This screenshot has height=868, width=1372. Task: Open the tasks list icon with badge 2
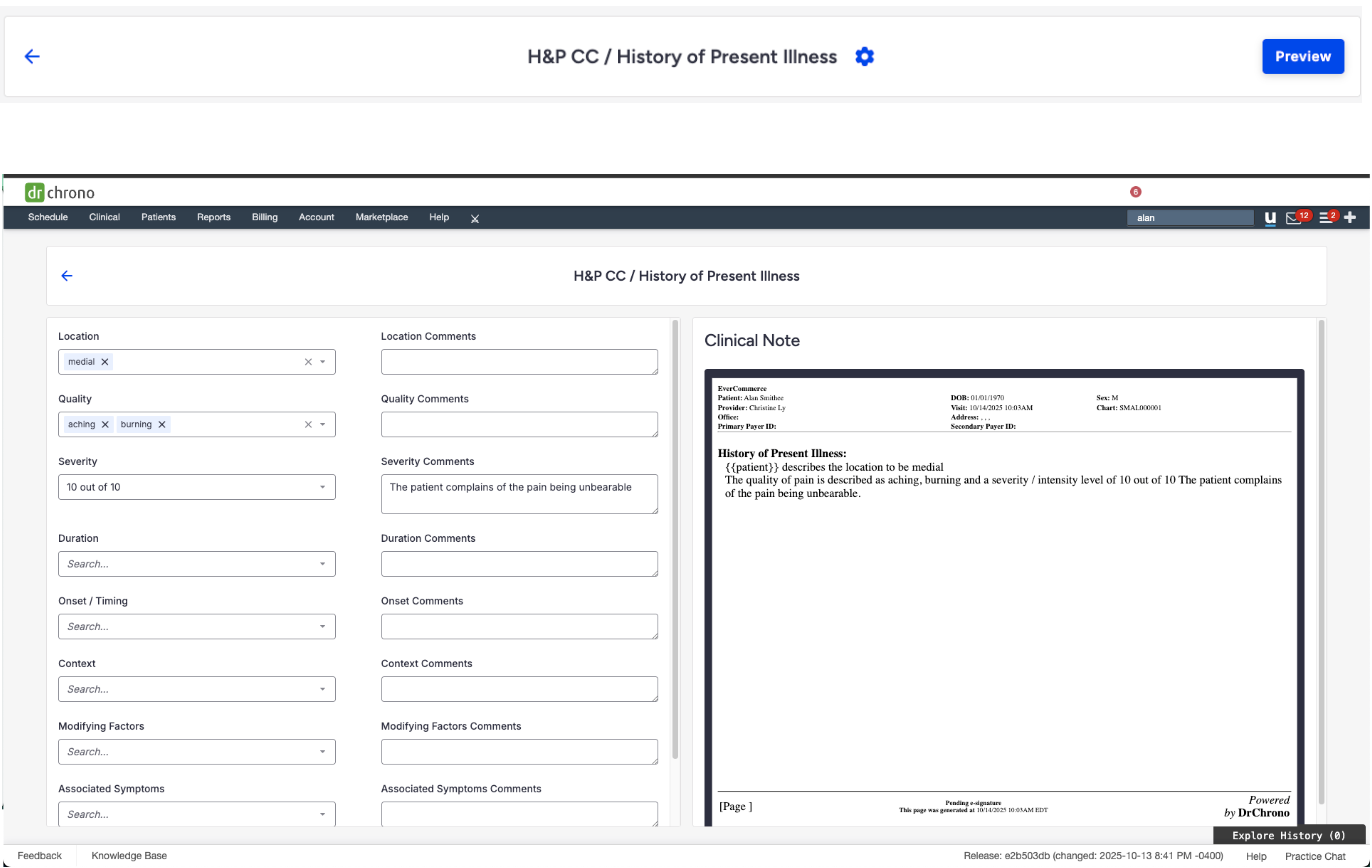point(1328,217)
